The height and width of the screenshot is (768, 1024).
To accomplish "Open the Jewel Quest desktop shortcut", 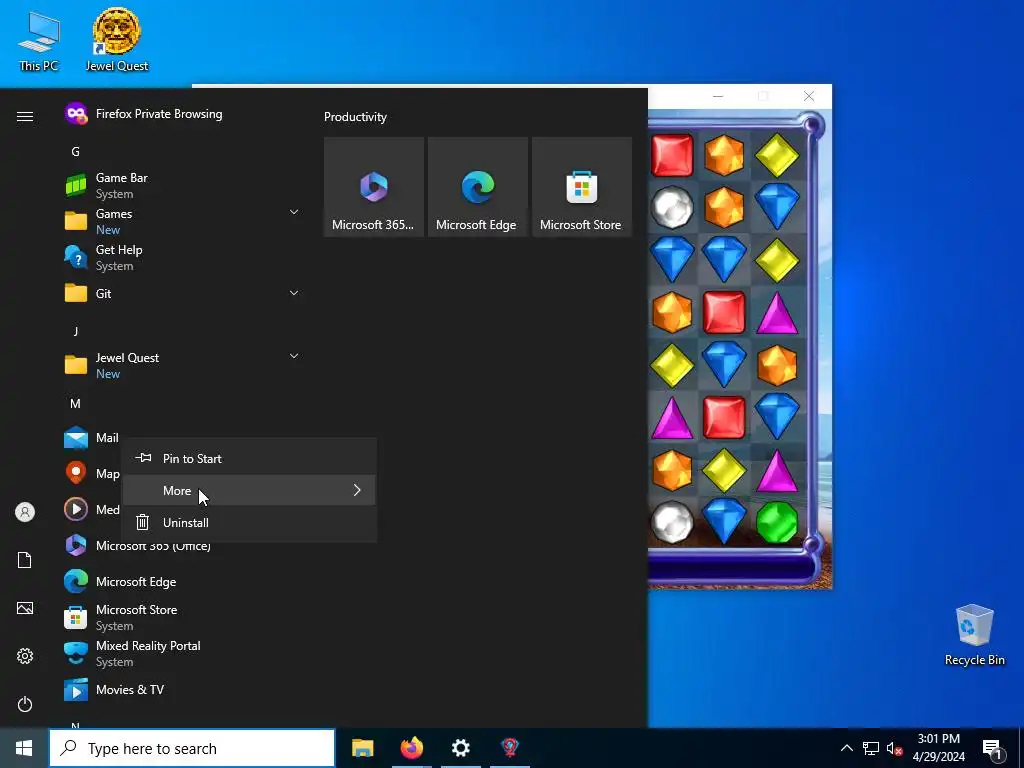I will (x=116, y=39).
